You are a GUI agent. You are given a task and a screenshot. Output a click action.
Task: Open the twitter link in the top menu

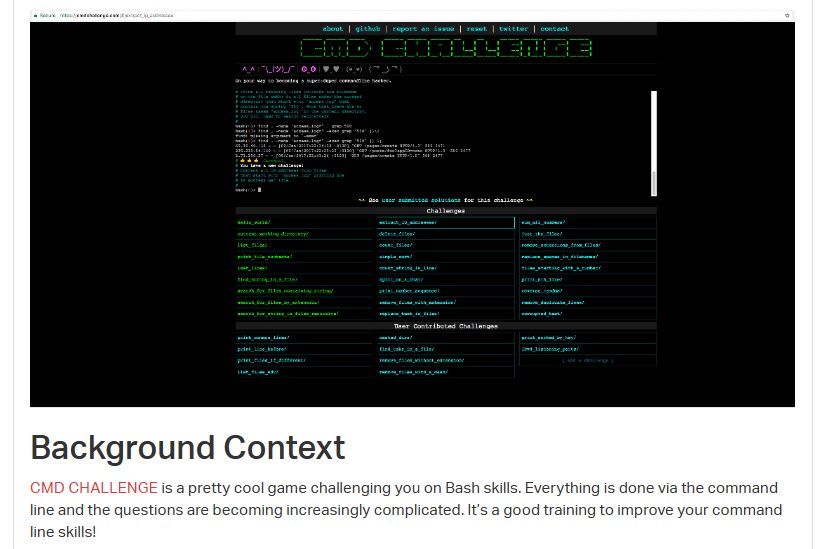point(513,29)
